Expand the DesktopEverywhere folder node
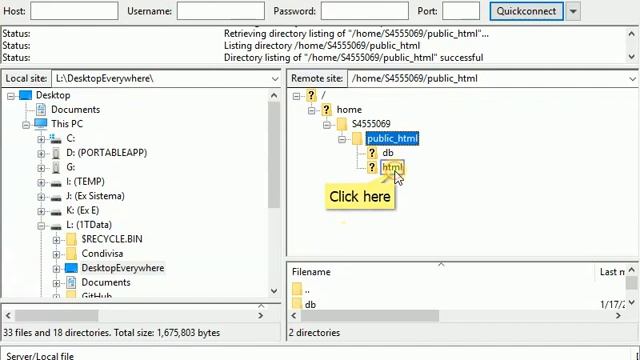This screenshot has width=640, height=360. point(56,269)
